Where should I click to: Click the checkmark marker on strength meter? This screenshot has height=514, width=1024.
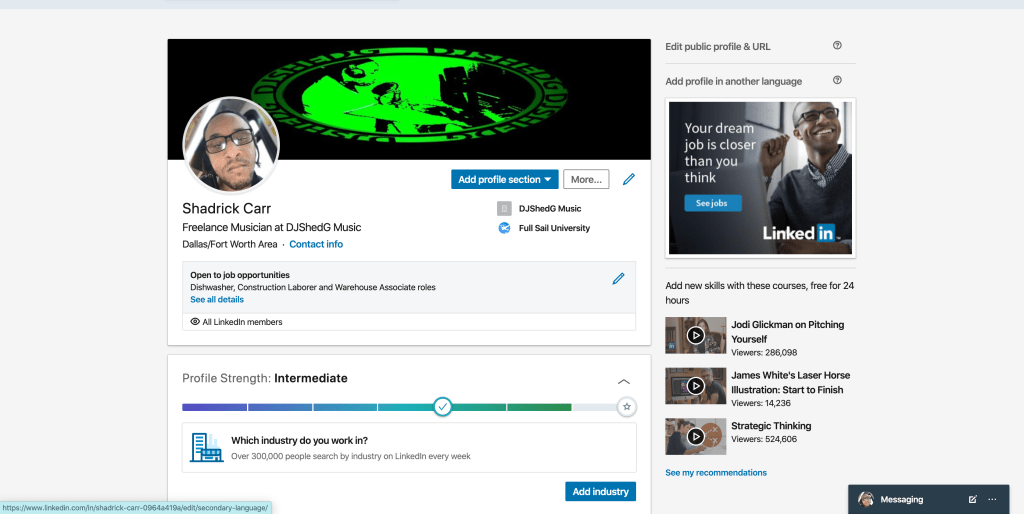pos(443,407)
